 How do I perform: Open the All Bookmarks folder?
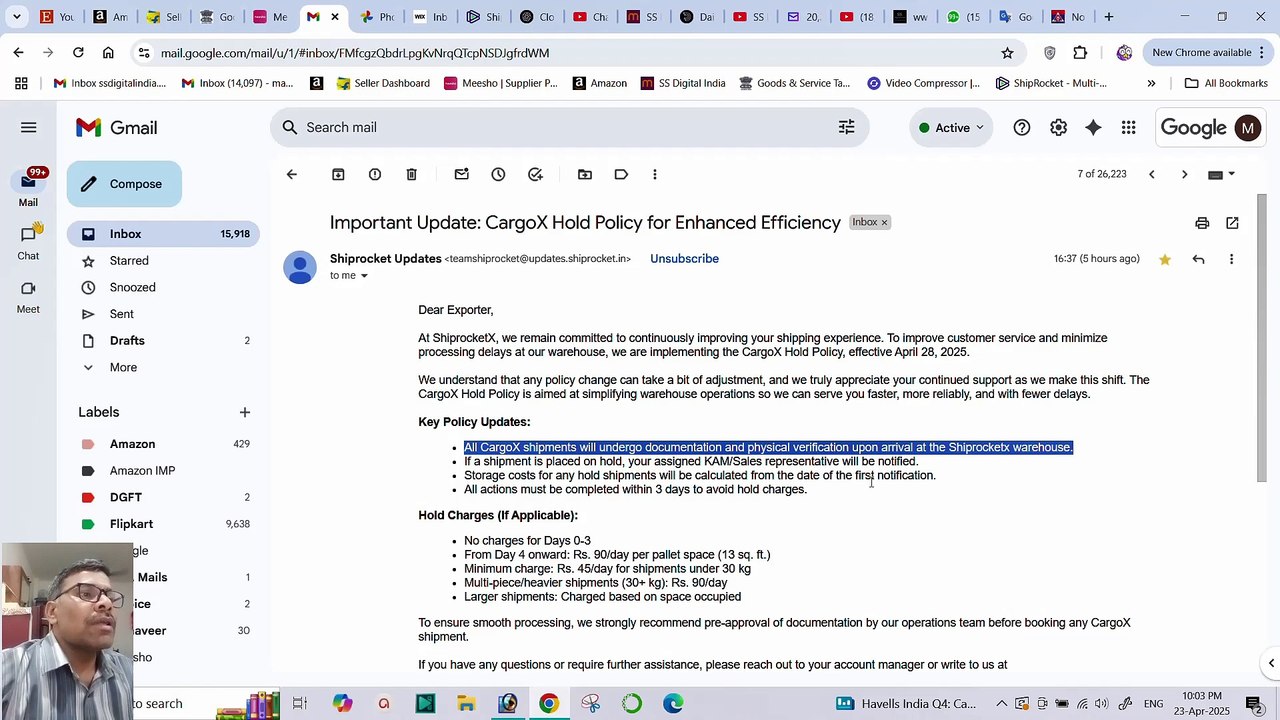[x=1226, y=83]
